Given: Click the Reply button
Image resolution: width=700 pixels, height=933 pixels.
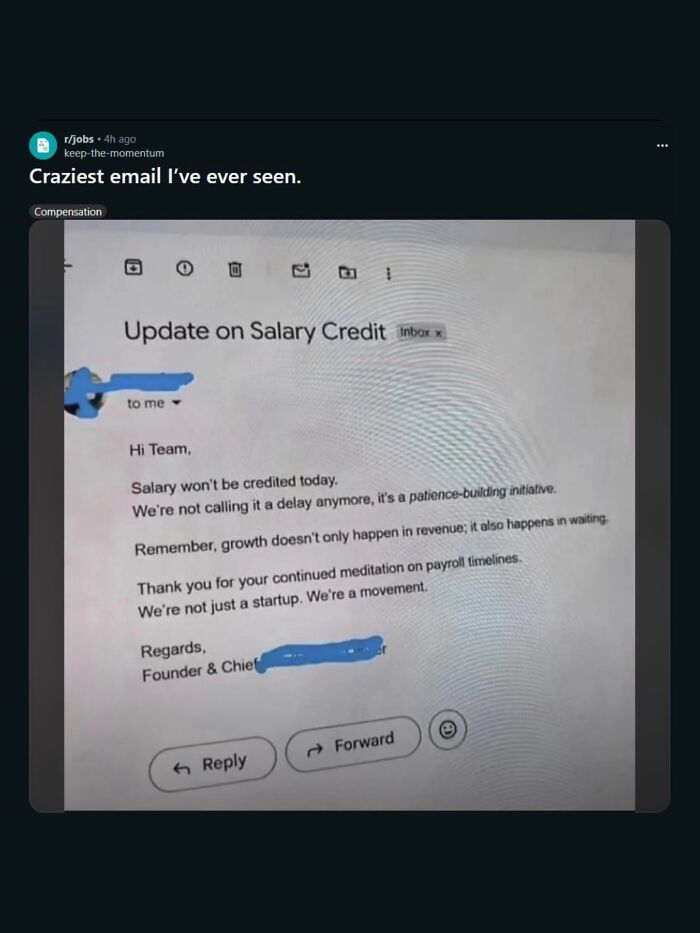Looking at the screenshot, I should (x=212, y=765).
